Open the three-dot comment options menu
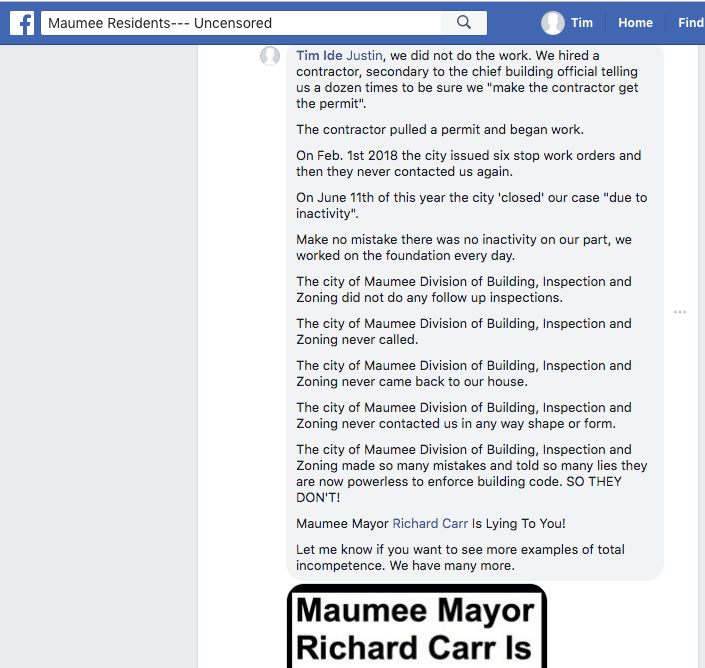 [680, 312]
